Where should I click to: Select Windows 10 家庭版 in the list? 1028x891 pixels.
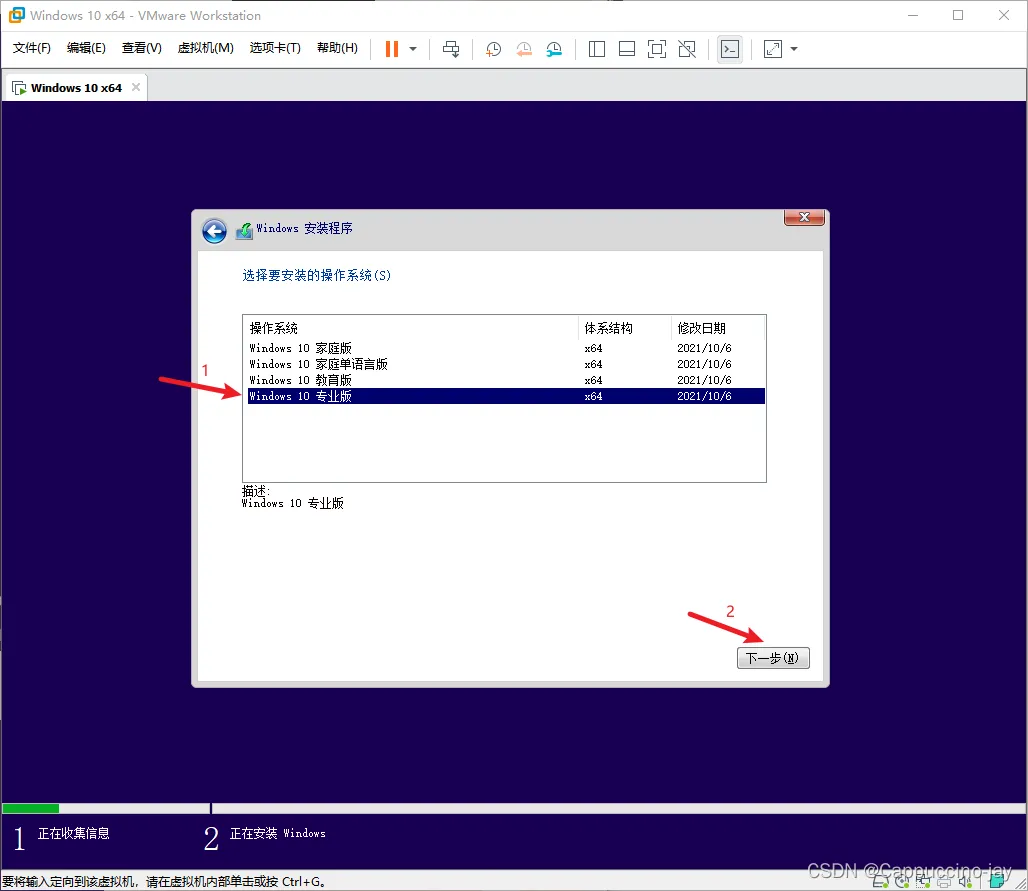tap(506, 348)
